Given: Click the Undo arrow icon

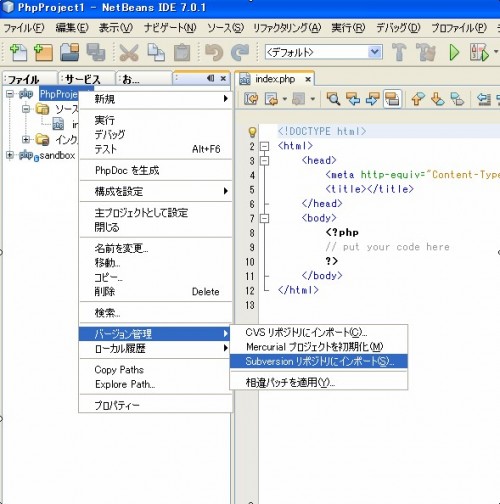Looking at the screenshot, I should tap(214, 52).
